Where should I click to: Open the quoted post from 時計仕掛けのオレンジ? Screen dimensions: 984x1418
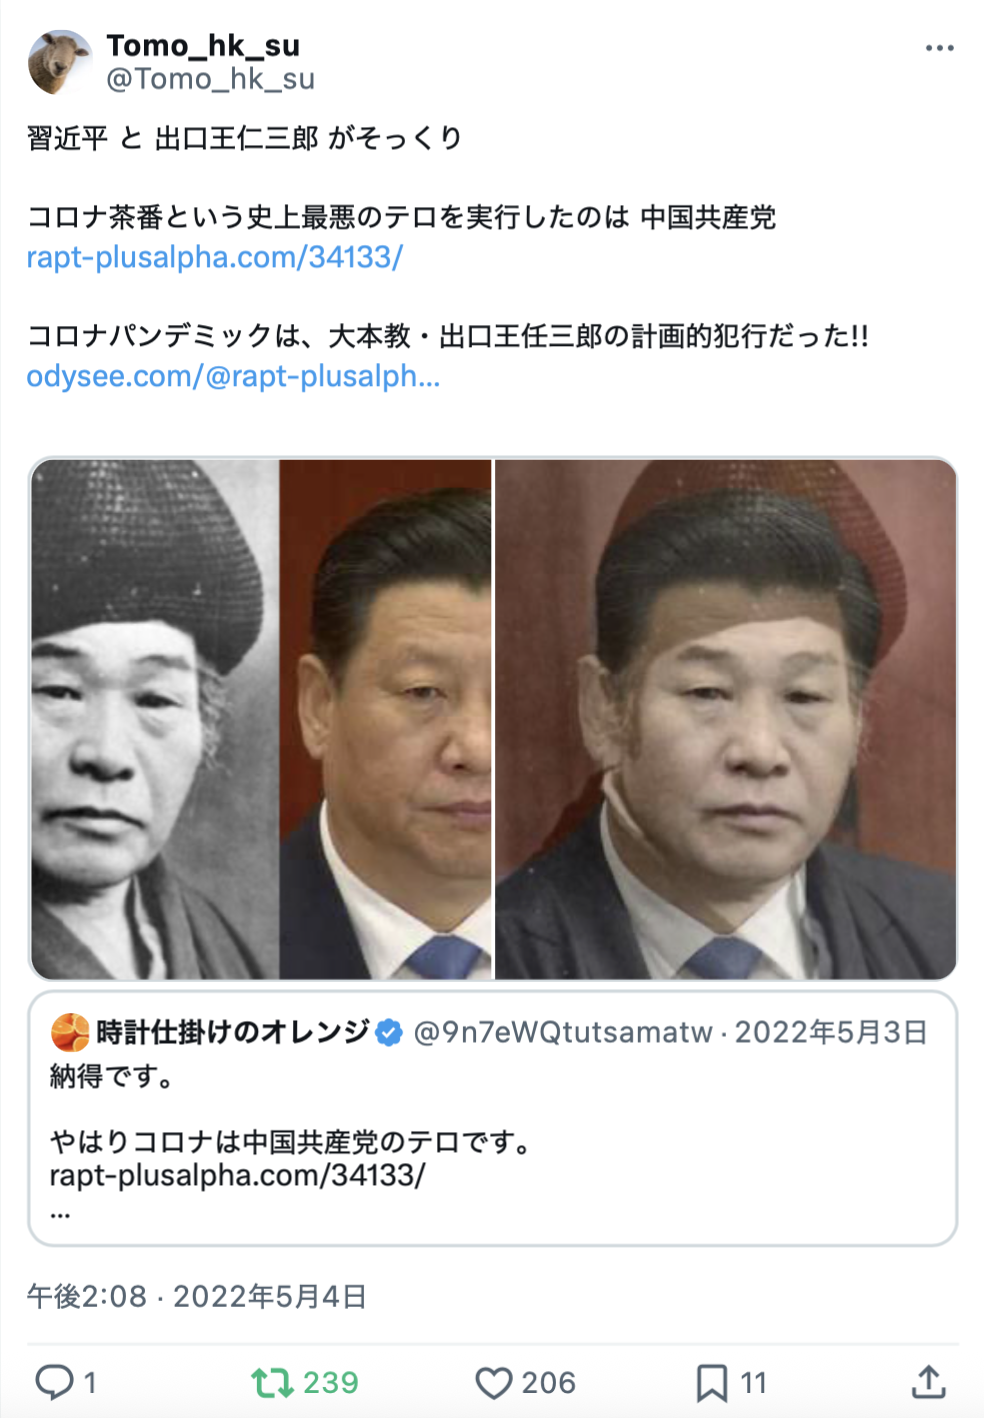click(493, 1118)
